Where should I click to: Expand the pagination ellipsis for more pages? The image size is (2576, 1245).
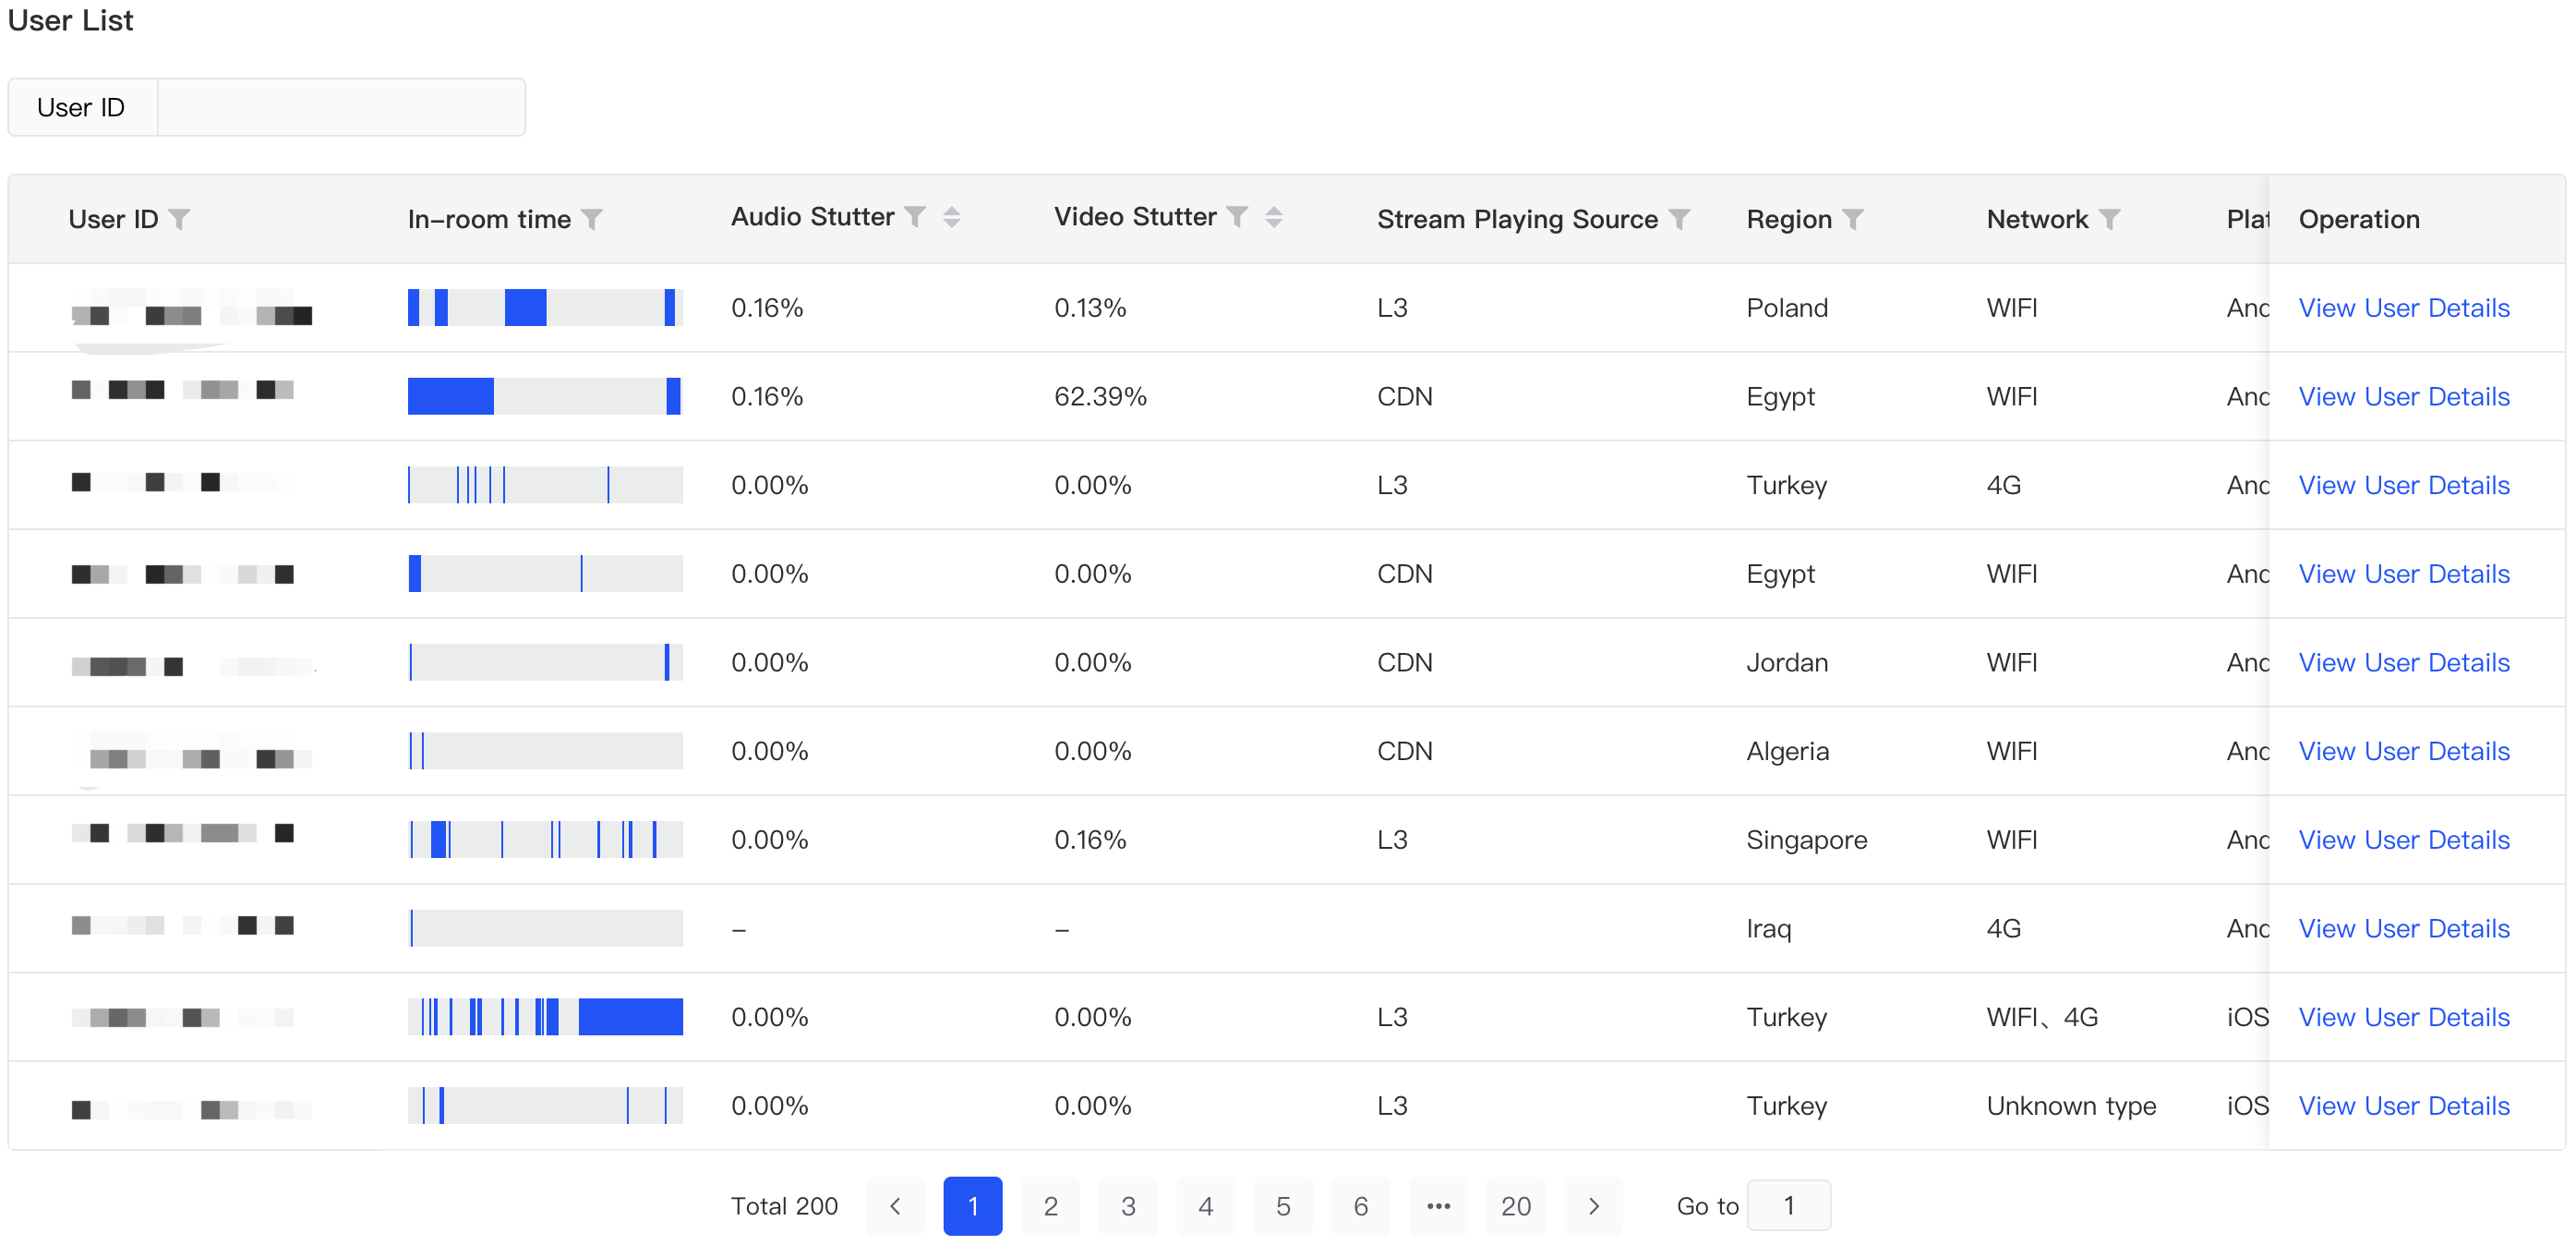click(1438, 1206)
